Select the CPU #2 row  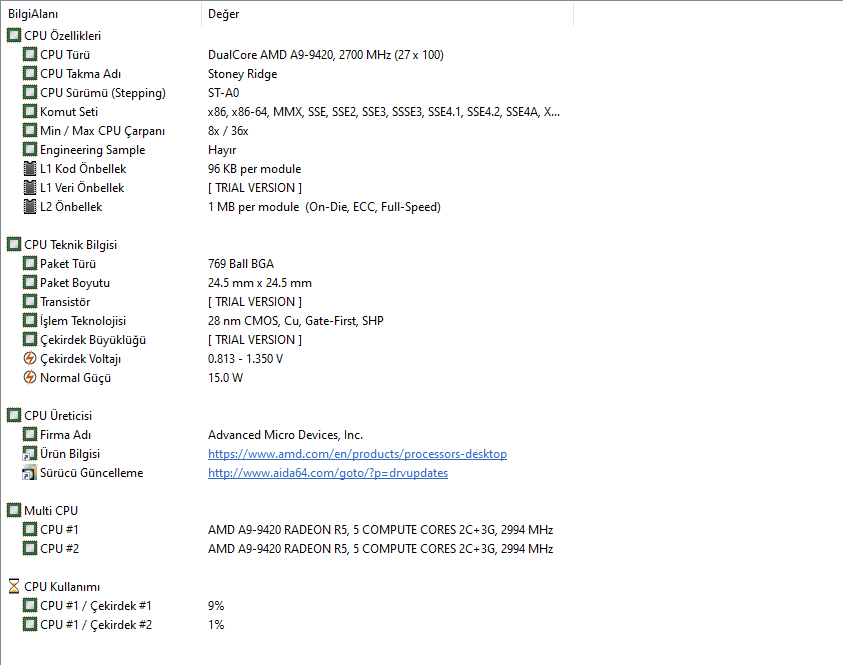(x=59, y=549)
